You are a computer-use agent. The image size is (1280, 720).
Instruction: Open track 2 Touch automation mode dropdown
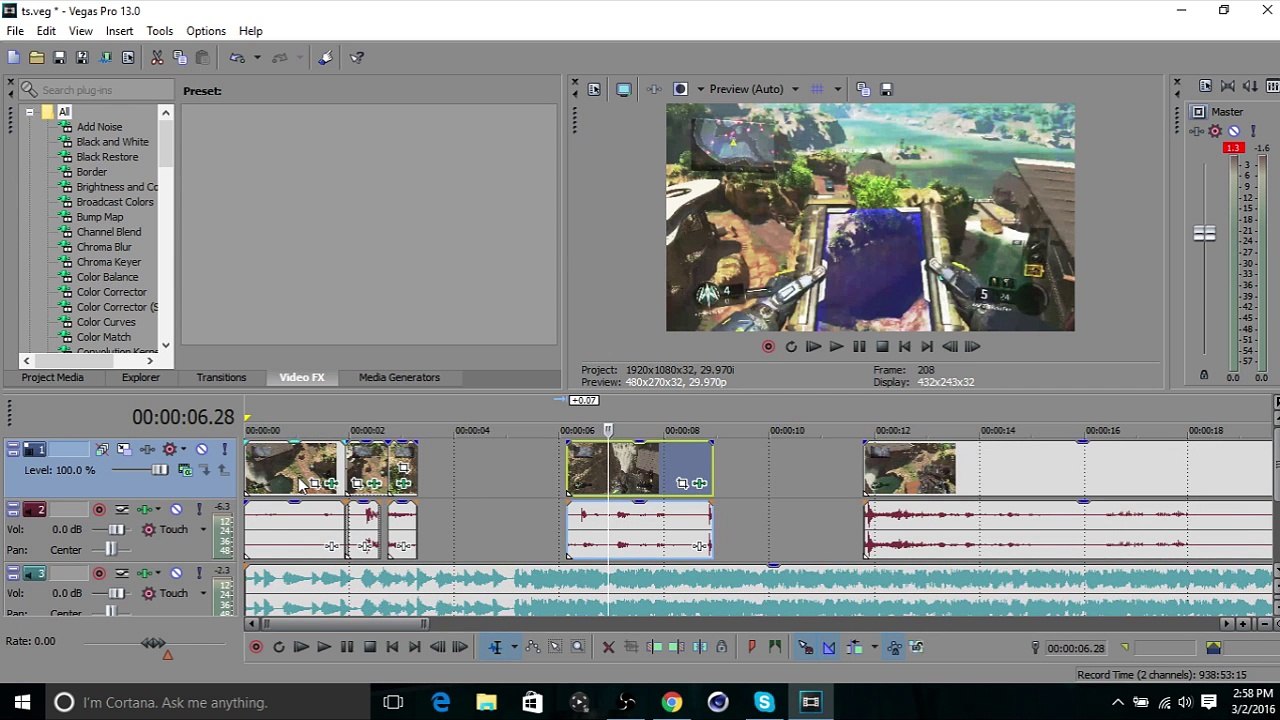[203, 530]
